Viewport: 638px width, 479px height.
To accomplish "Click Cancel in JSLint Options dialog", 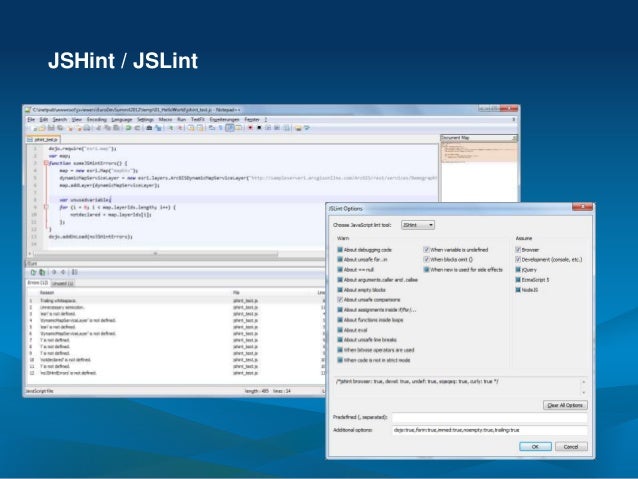I will point(571,446).
